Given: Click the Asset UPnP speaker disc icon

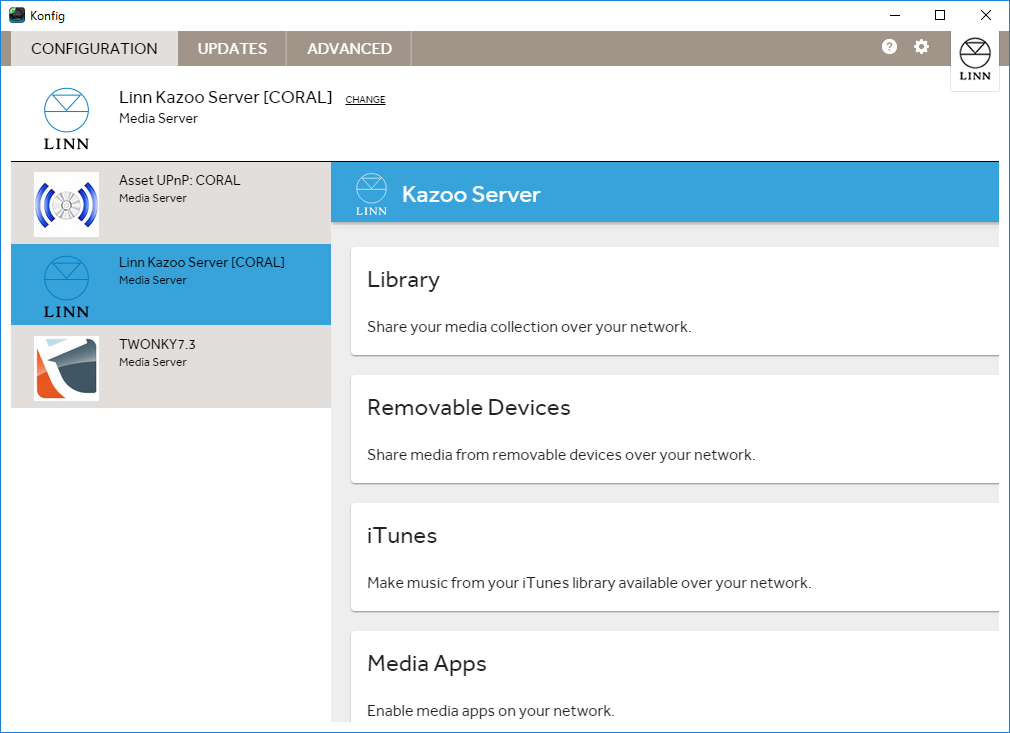Looking at the screenshot, I should (66, 204).
